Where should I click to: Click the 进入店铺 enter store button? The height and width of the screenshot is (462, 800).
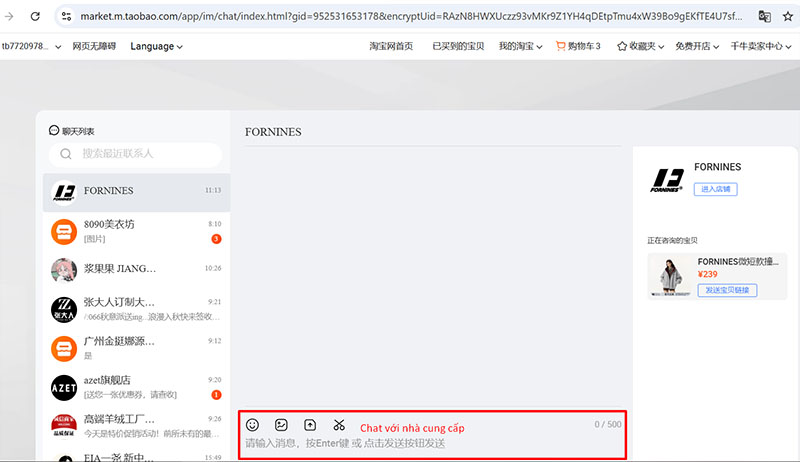tap(716, 188)
